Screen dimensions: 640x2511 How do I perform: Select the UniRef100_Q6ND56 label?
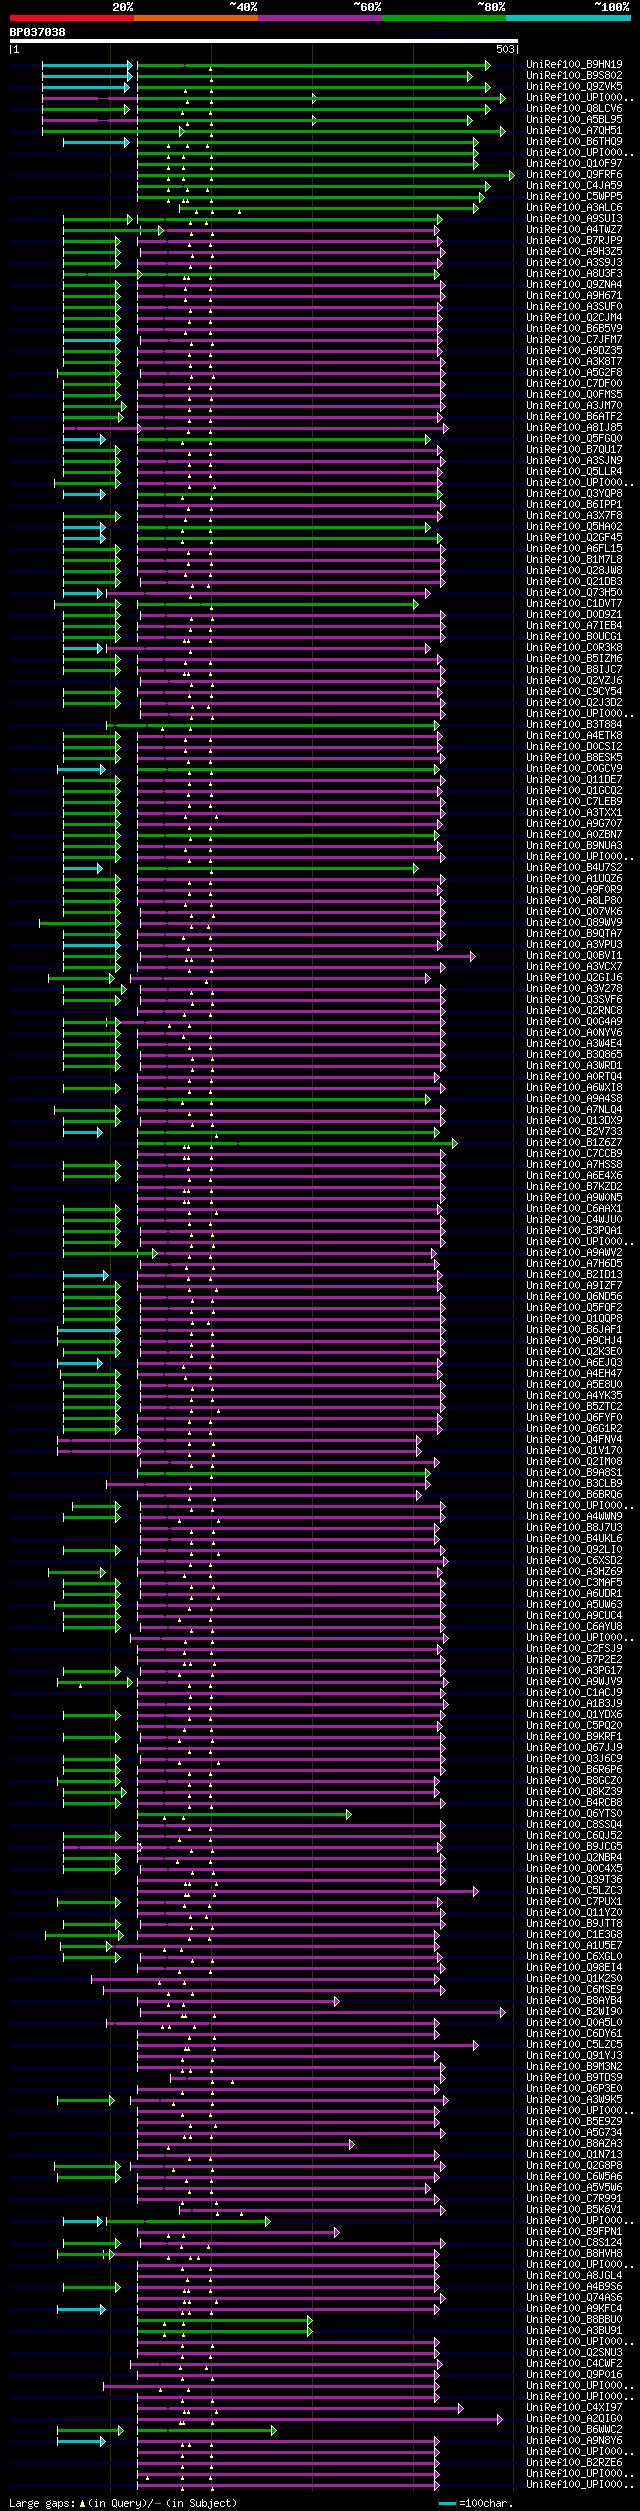(574, 1296)
